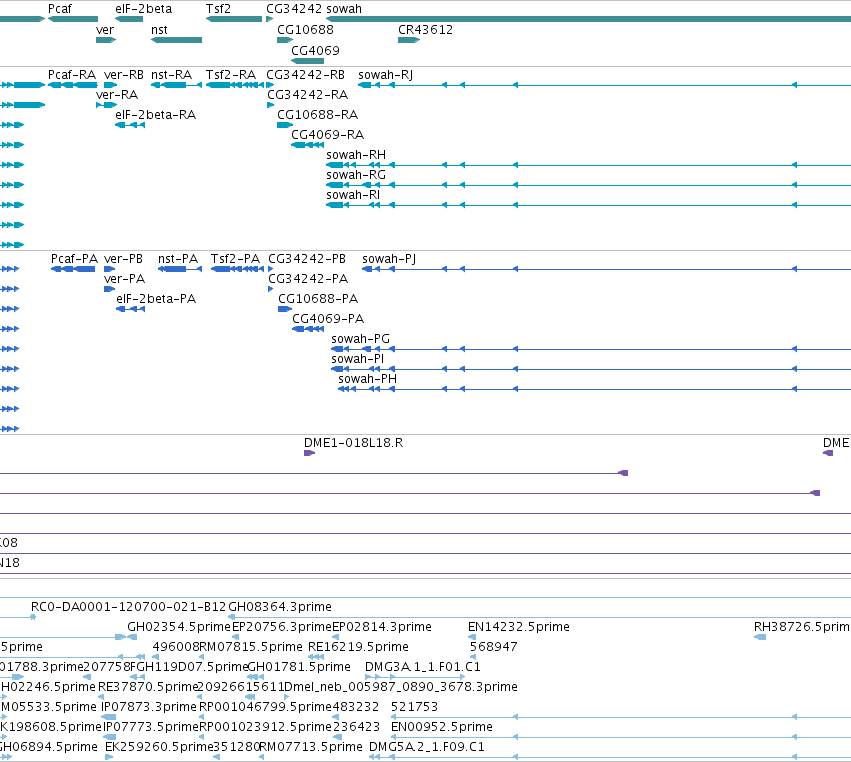Select the CG34242-RA transcript label
The width and height of the screenshot is (851, 762).
(307, 95)
